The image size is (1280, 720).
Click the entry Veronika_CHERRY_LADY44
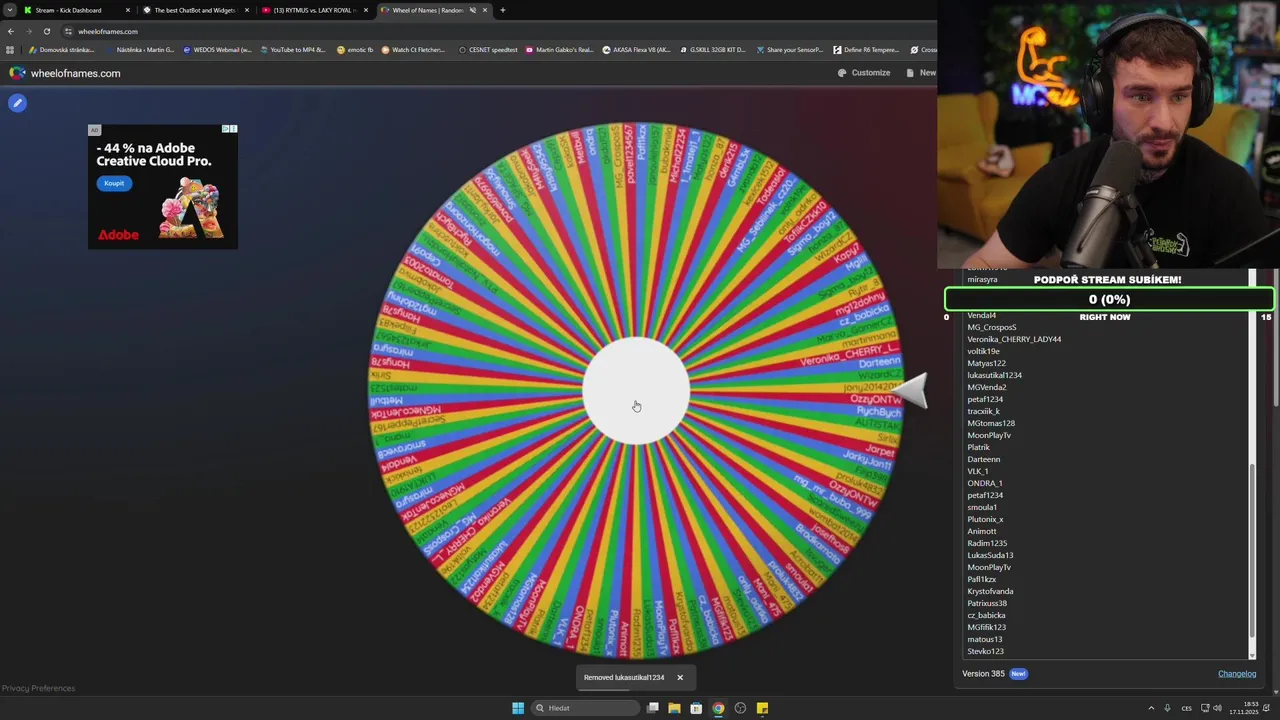(1014, 339)
